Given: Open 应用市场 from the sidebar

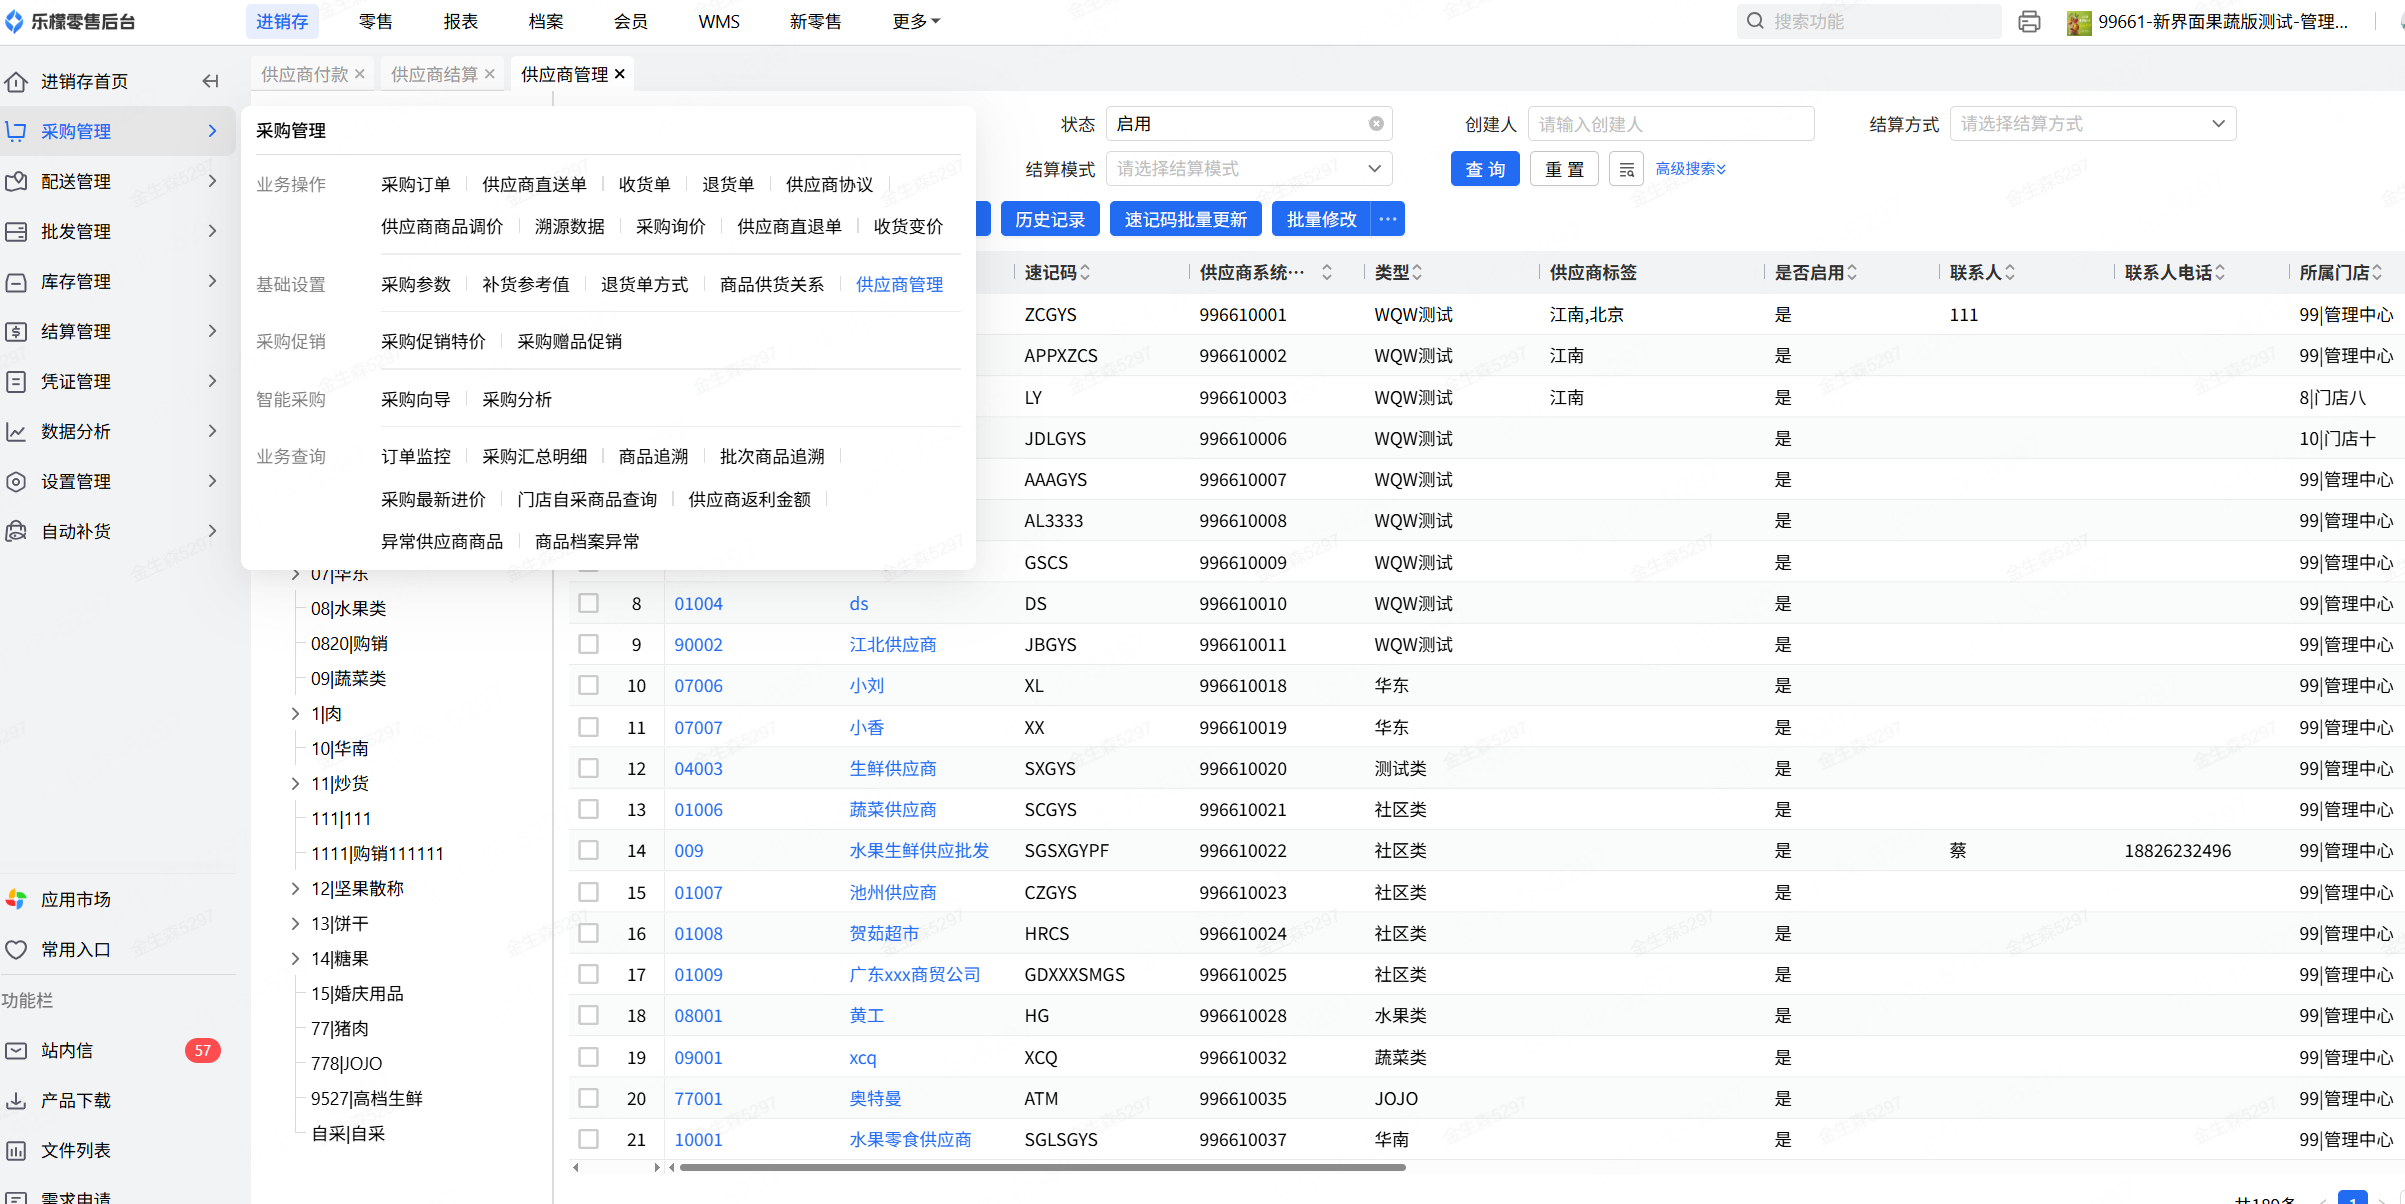Looking at the screenshot, I should (75, 899).
